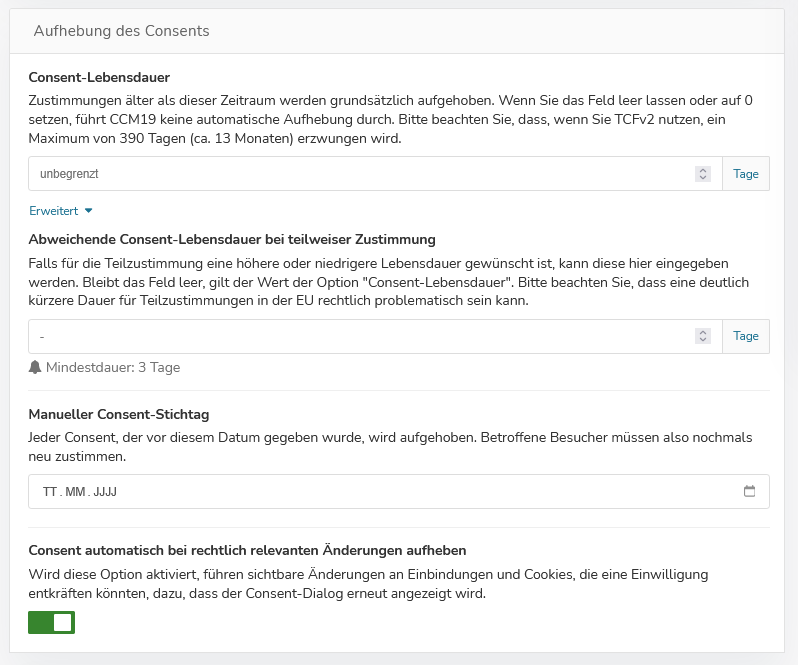Select the MM month segment of the date
Screen dimensions: 798x665
point(75,492)
